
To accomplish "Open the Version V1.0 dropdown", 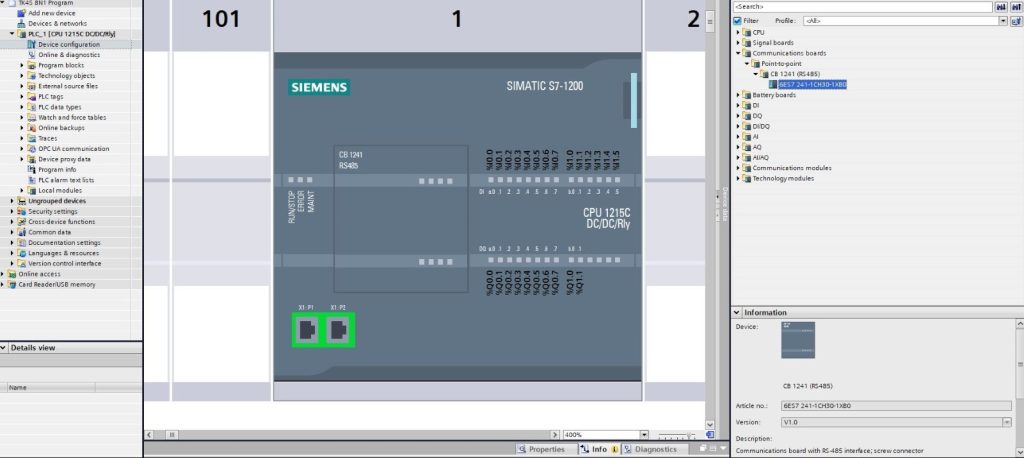I will coord(1005,422).
